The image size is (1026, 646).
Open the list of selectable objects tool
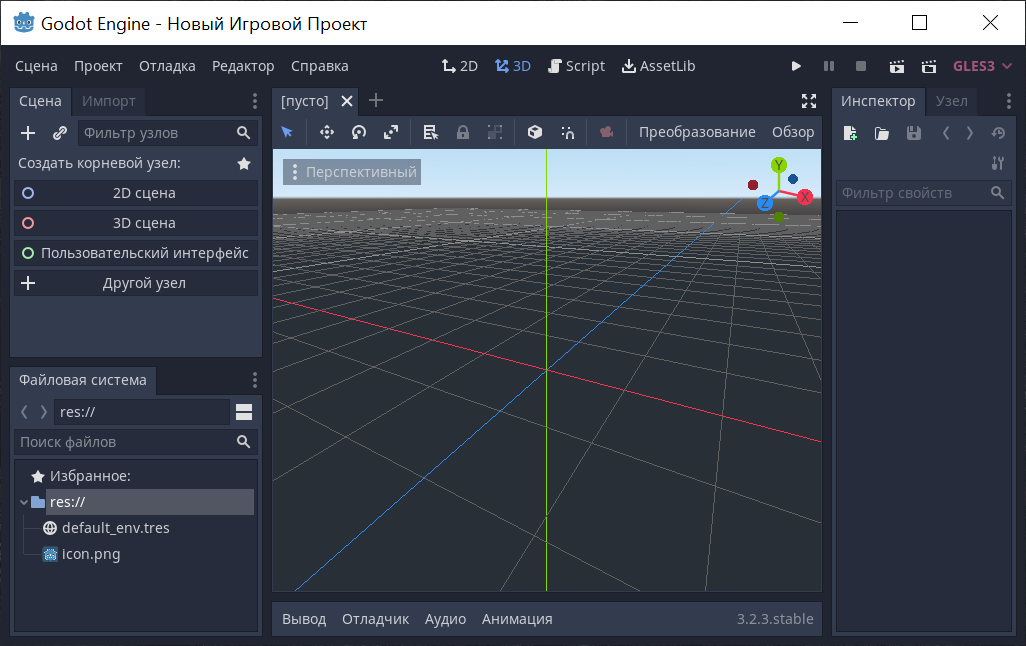click(x=430, y=132)
